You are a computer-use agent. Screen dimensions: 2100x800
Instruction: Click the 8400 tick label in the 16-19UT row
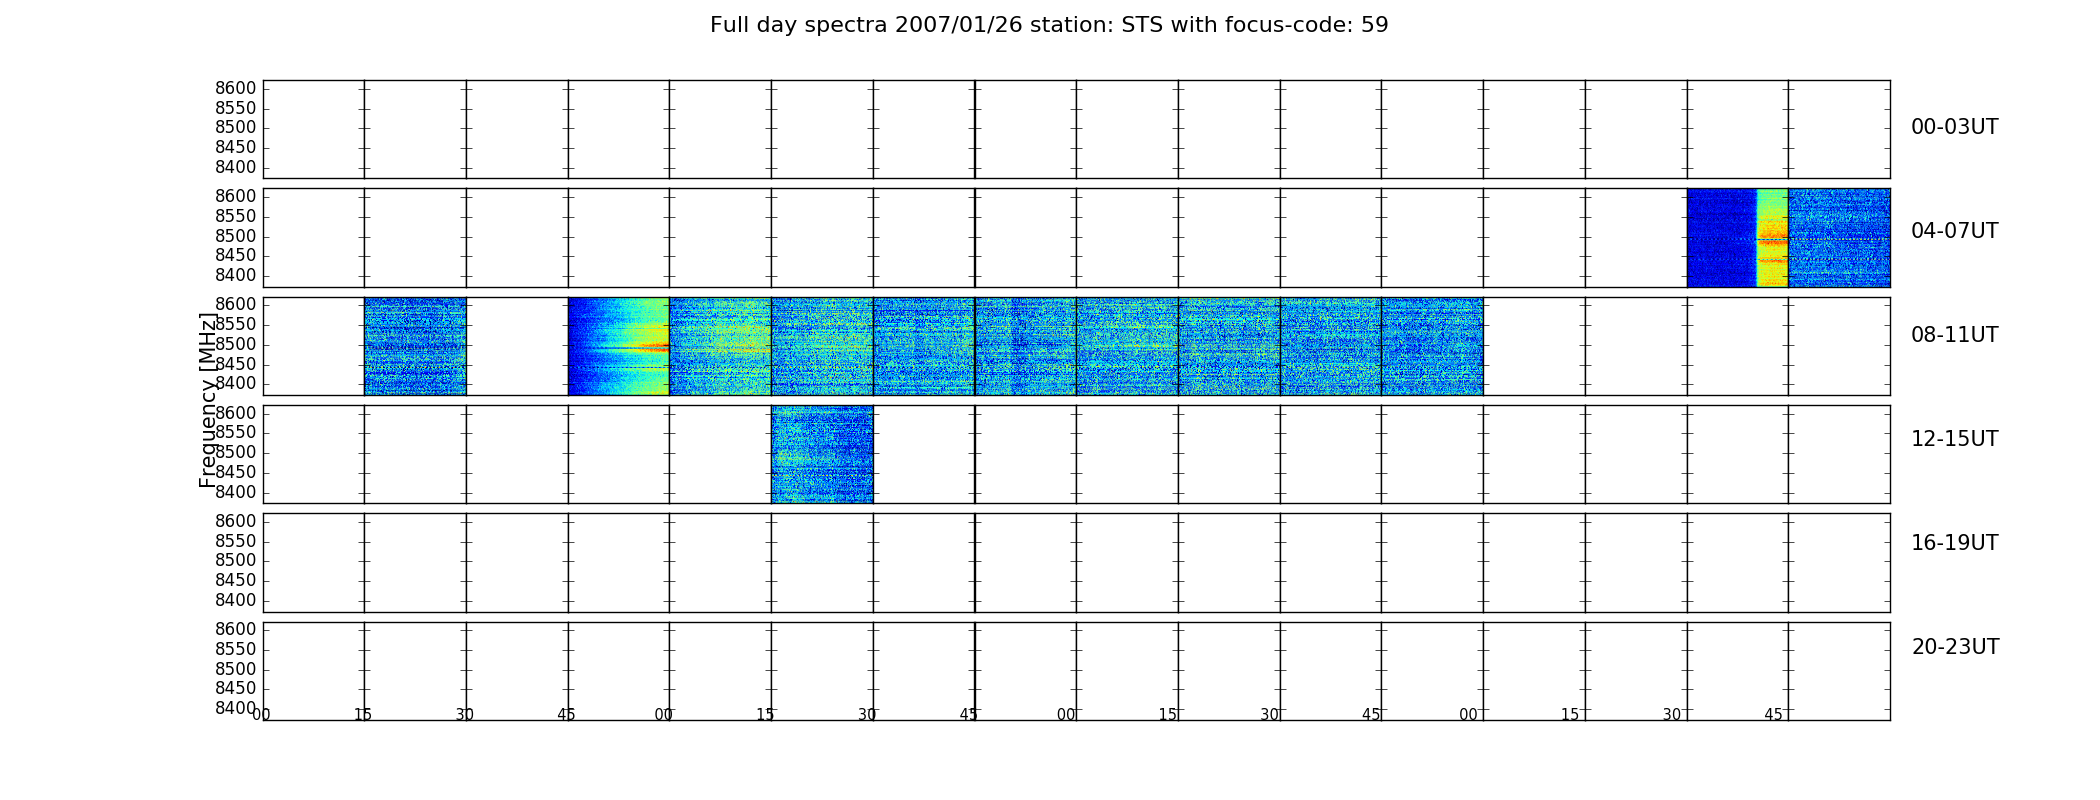pos(236,600)
